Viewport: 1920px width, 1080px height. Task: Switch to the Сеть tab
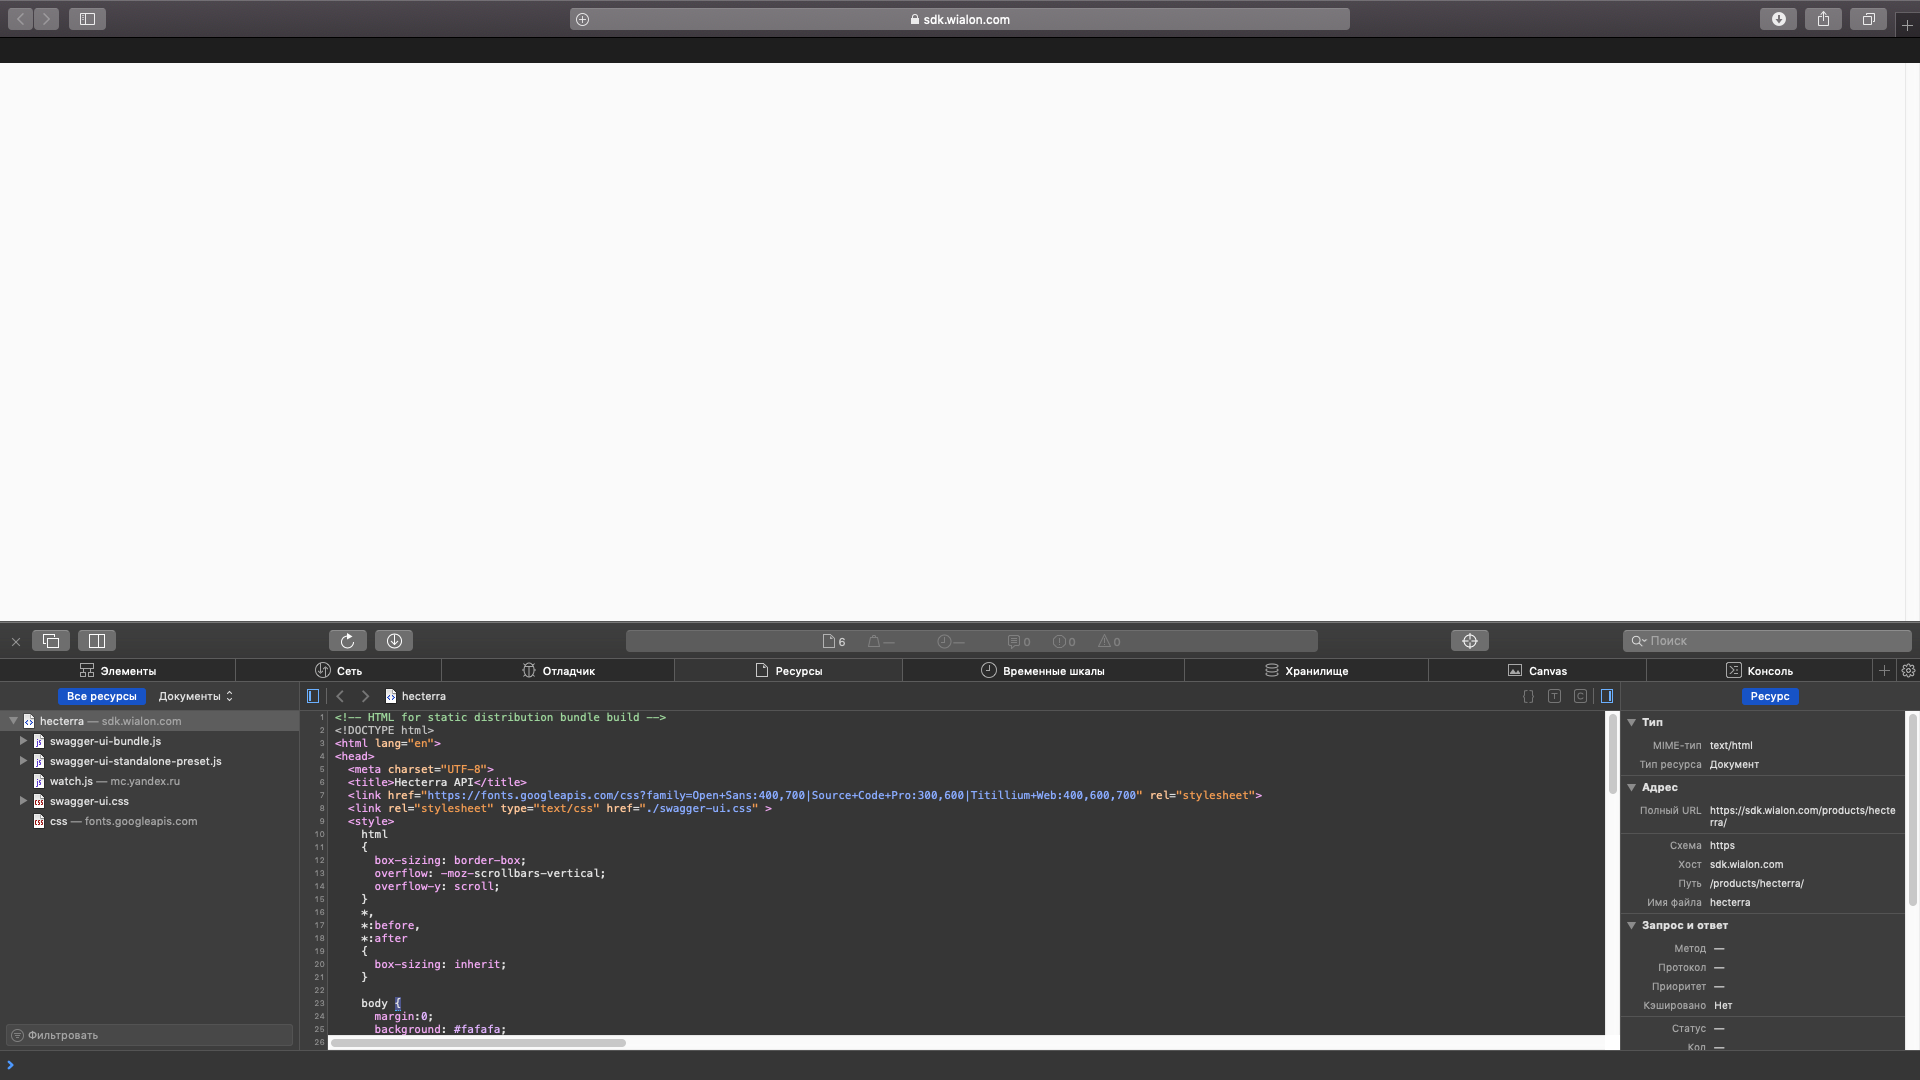pyautogui.click(x=338, y=671)
